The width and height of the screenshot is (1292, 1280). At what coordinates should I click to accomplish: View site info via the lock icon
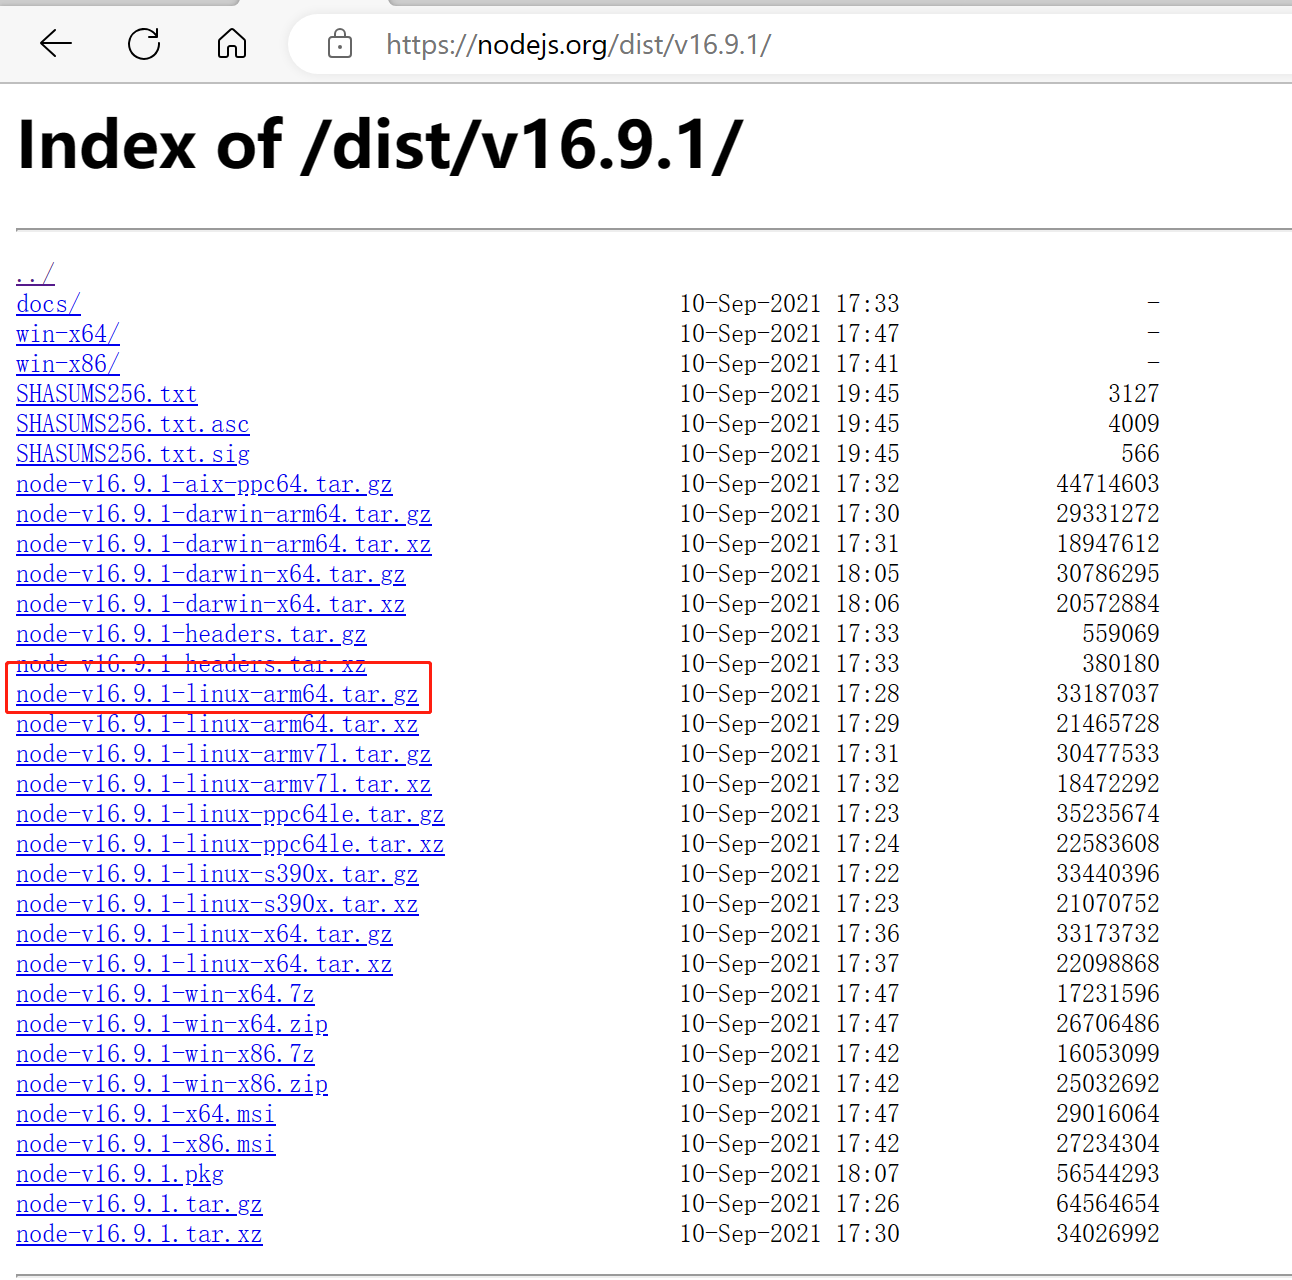coord(340,44)
